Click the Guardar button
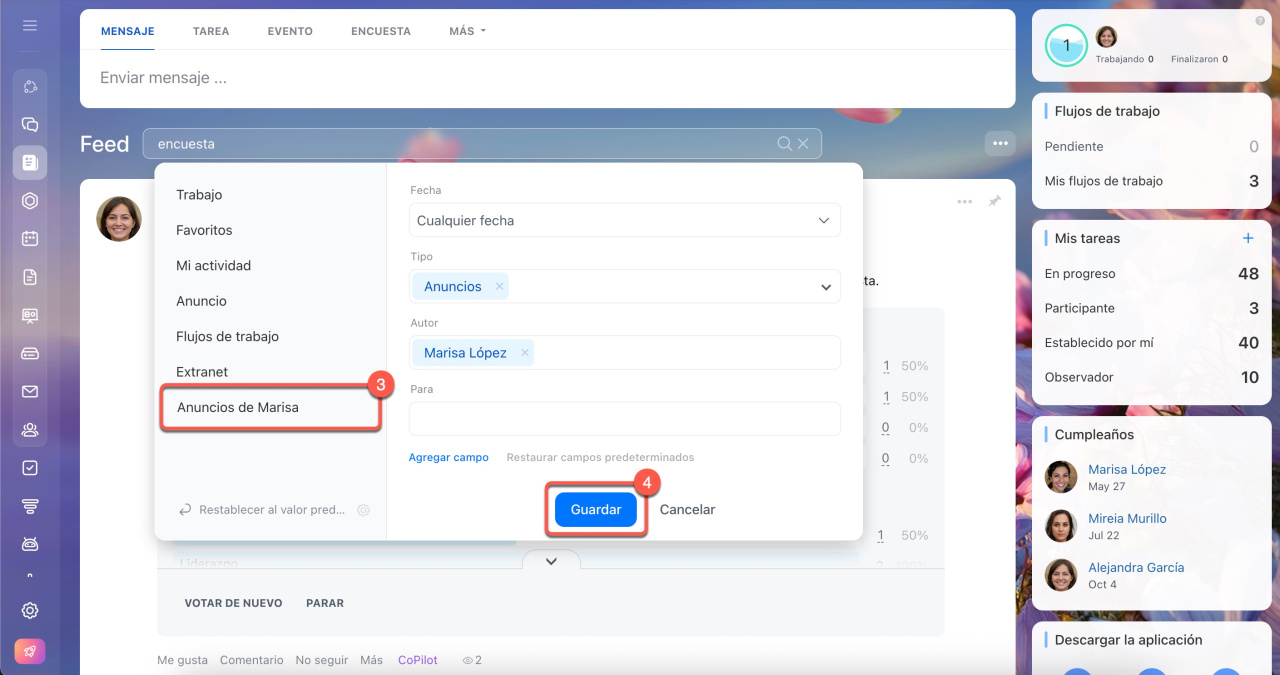This screenshot has height=675, width=1280. pos(596,510)
